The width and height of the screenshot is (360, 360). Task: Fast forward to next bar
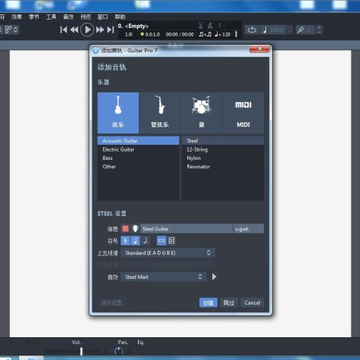(100, 30)
